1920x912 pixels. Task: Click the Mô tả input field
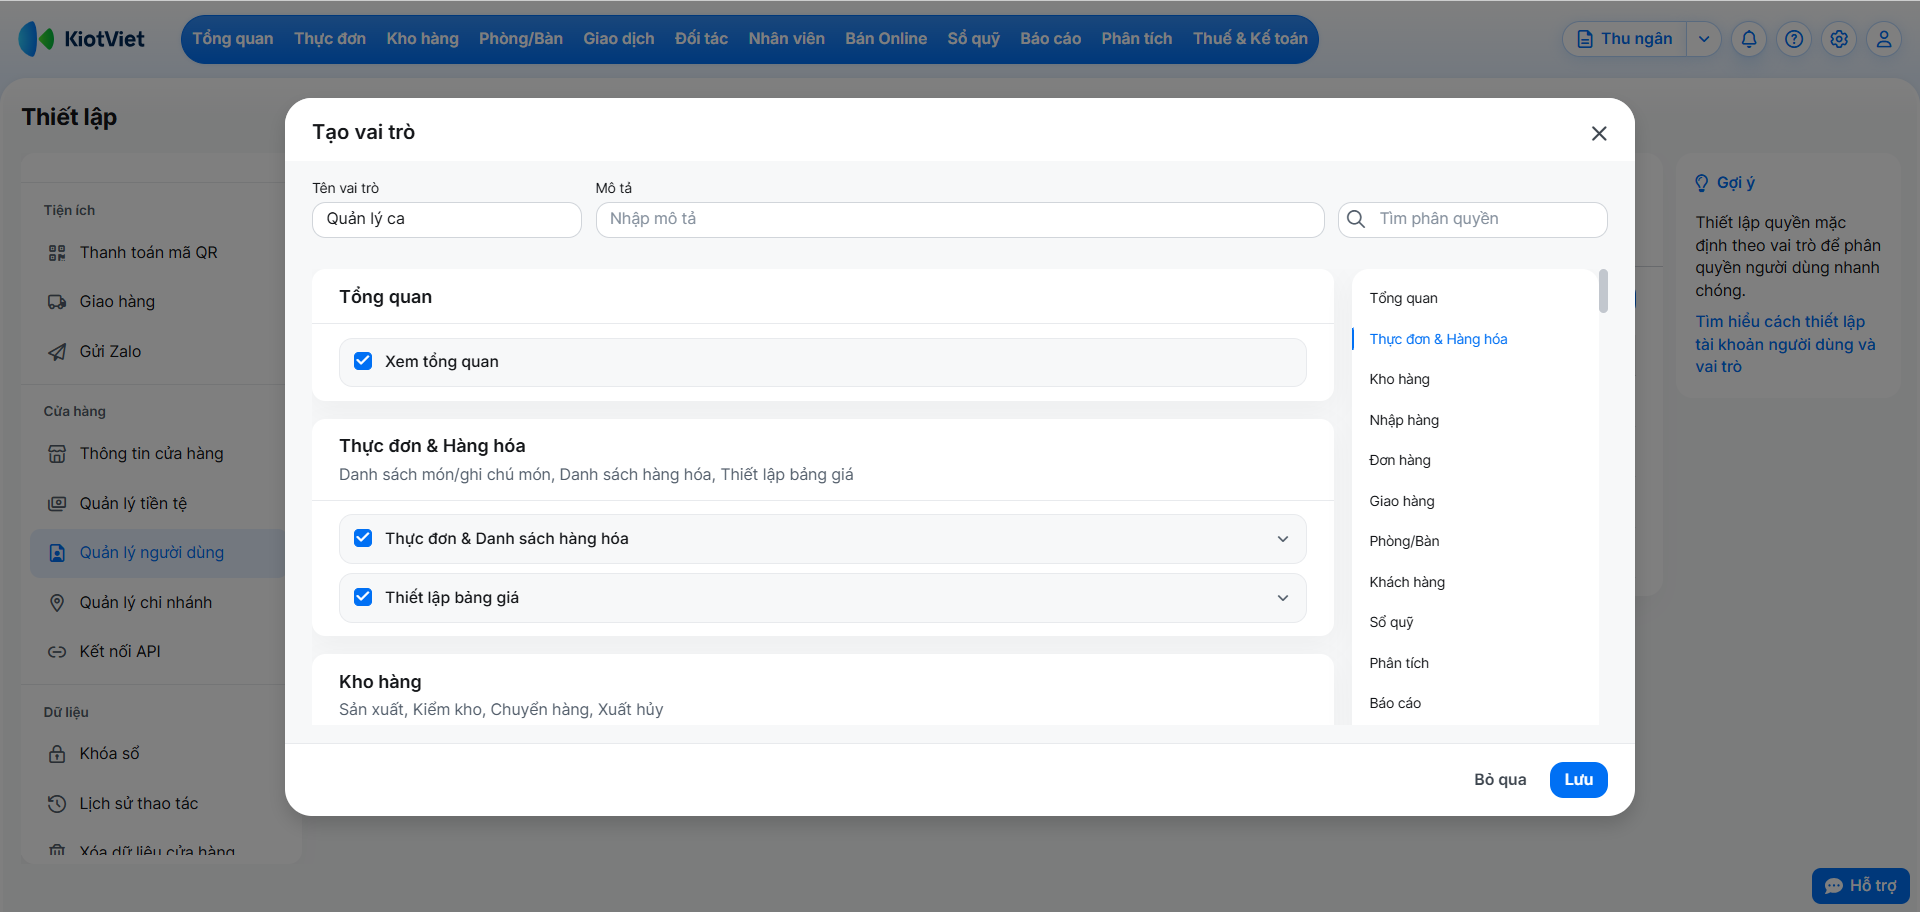click(x=960, y=220)
